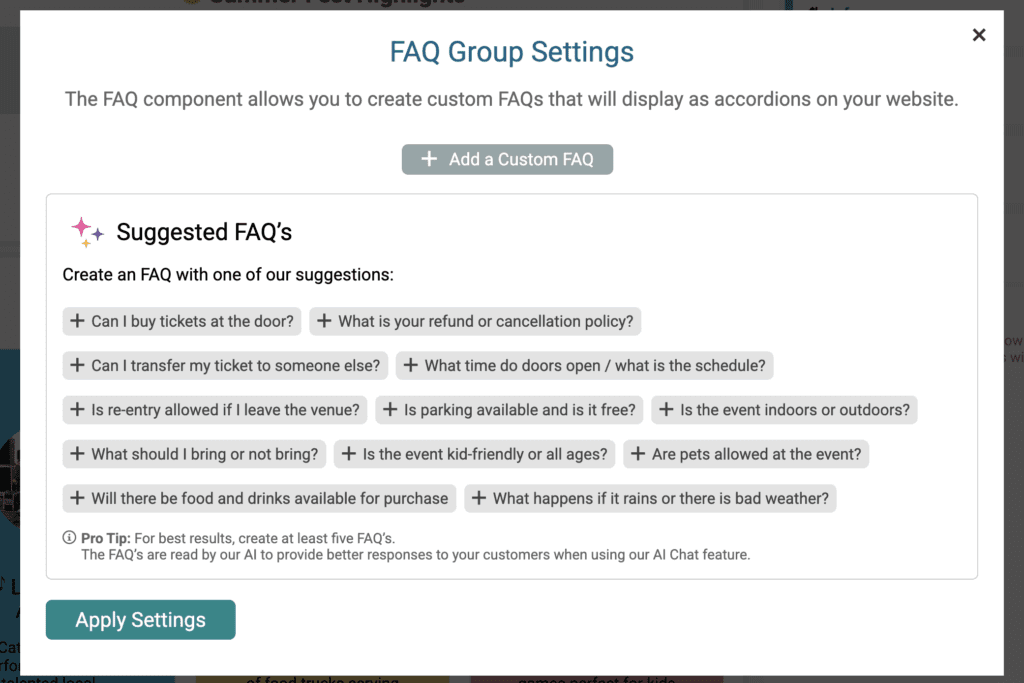The image size is (1024, 683).
Task: Click plus icon beside transfer my ticket question
Action: [77, 365]
